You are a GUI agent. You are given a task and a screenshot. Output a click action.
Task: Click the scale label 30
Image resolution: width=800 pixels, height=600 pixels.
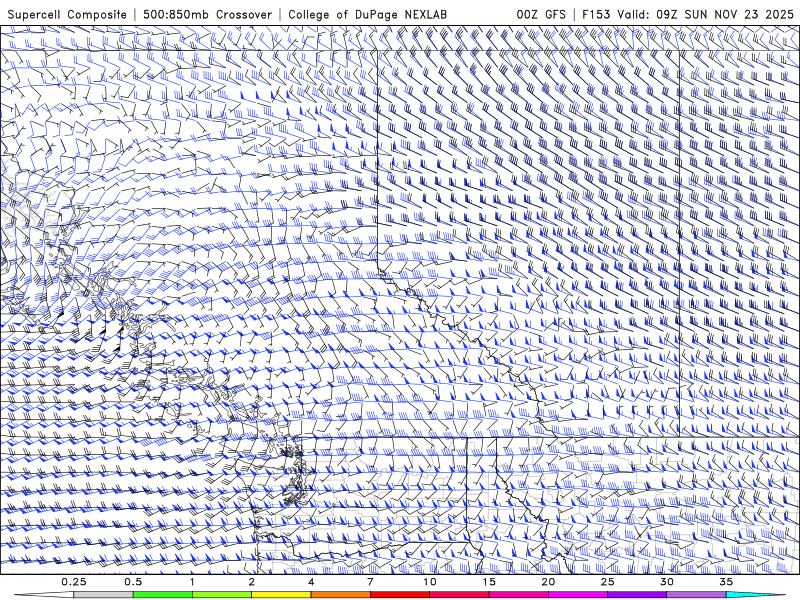pos(666,582)
